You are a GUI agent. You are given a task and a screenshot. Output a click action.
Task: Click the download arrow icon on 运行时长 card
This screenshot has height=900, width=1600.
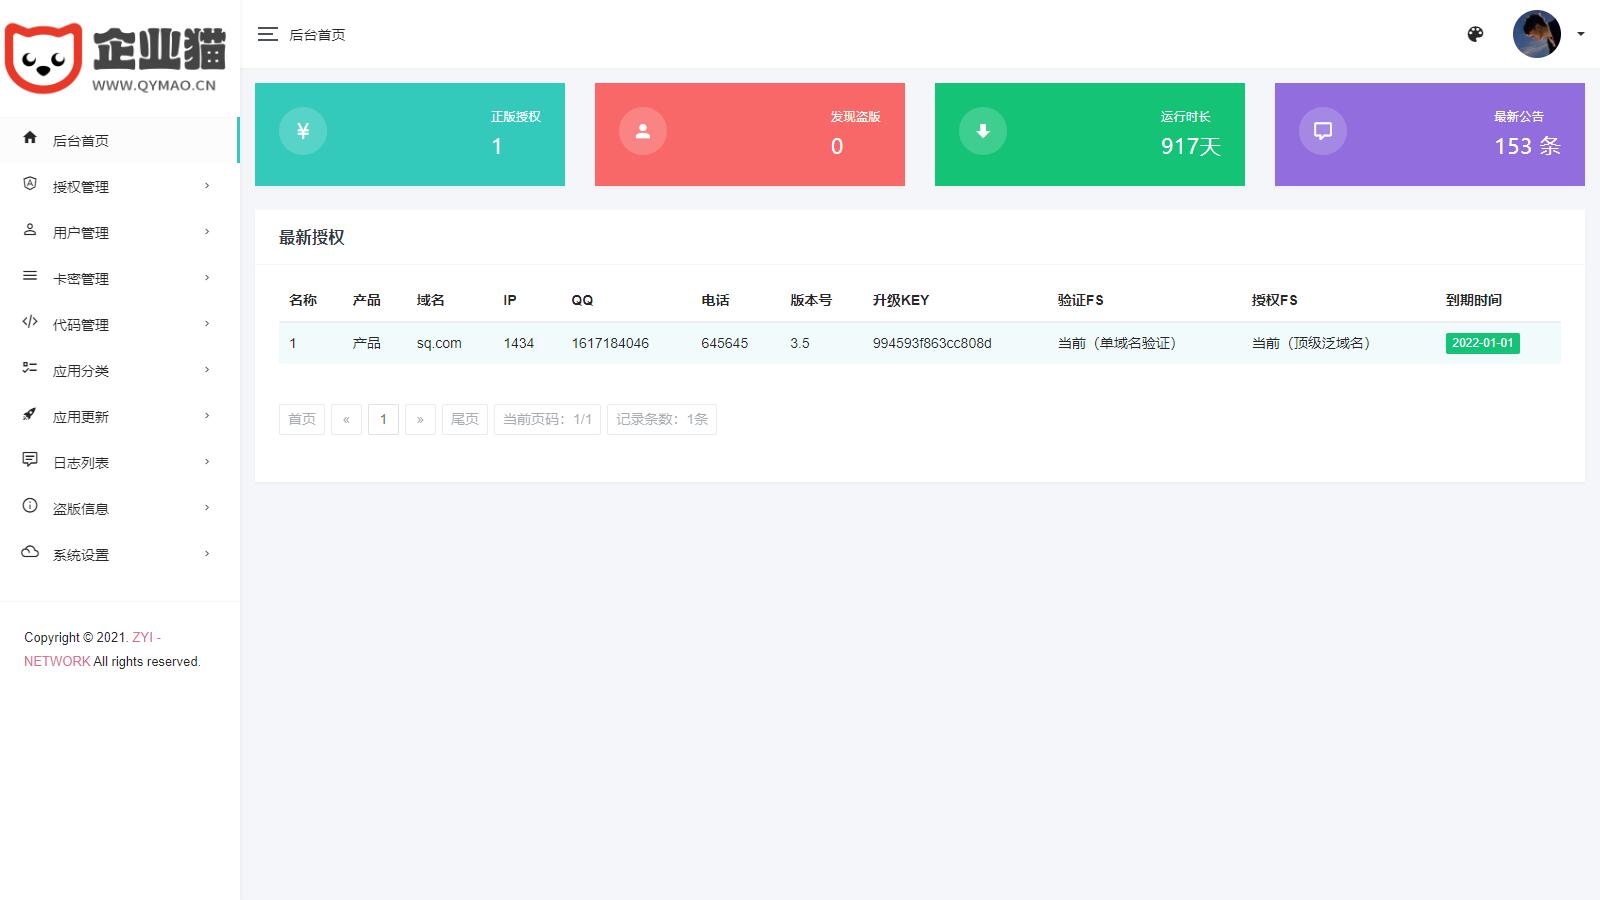[983, 131]
